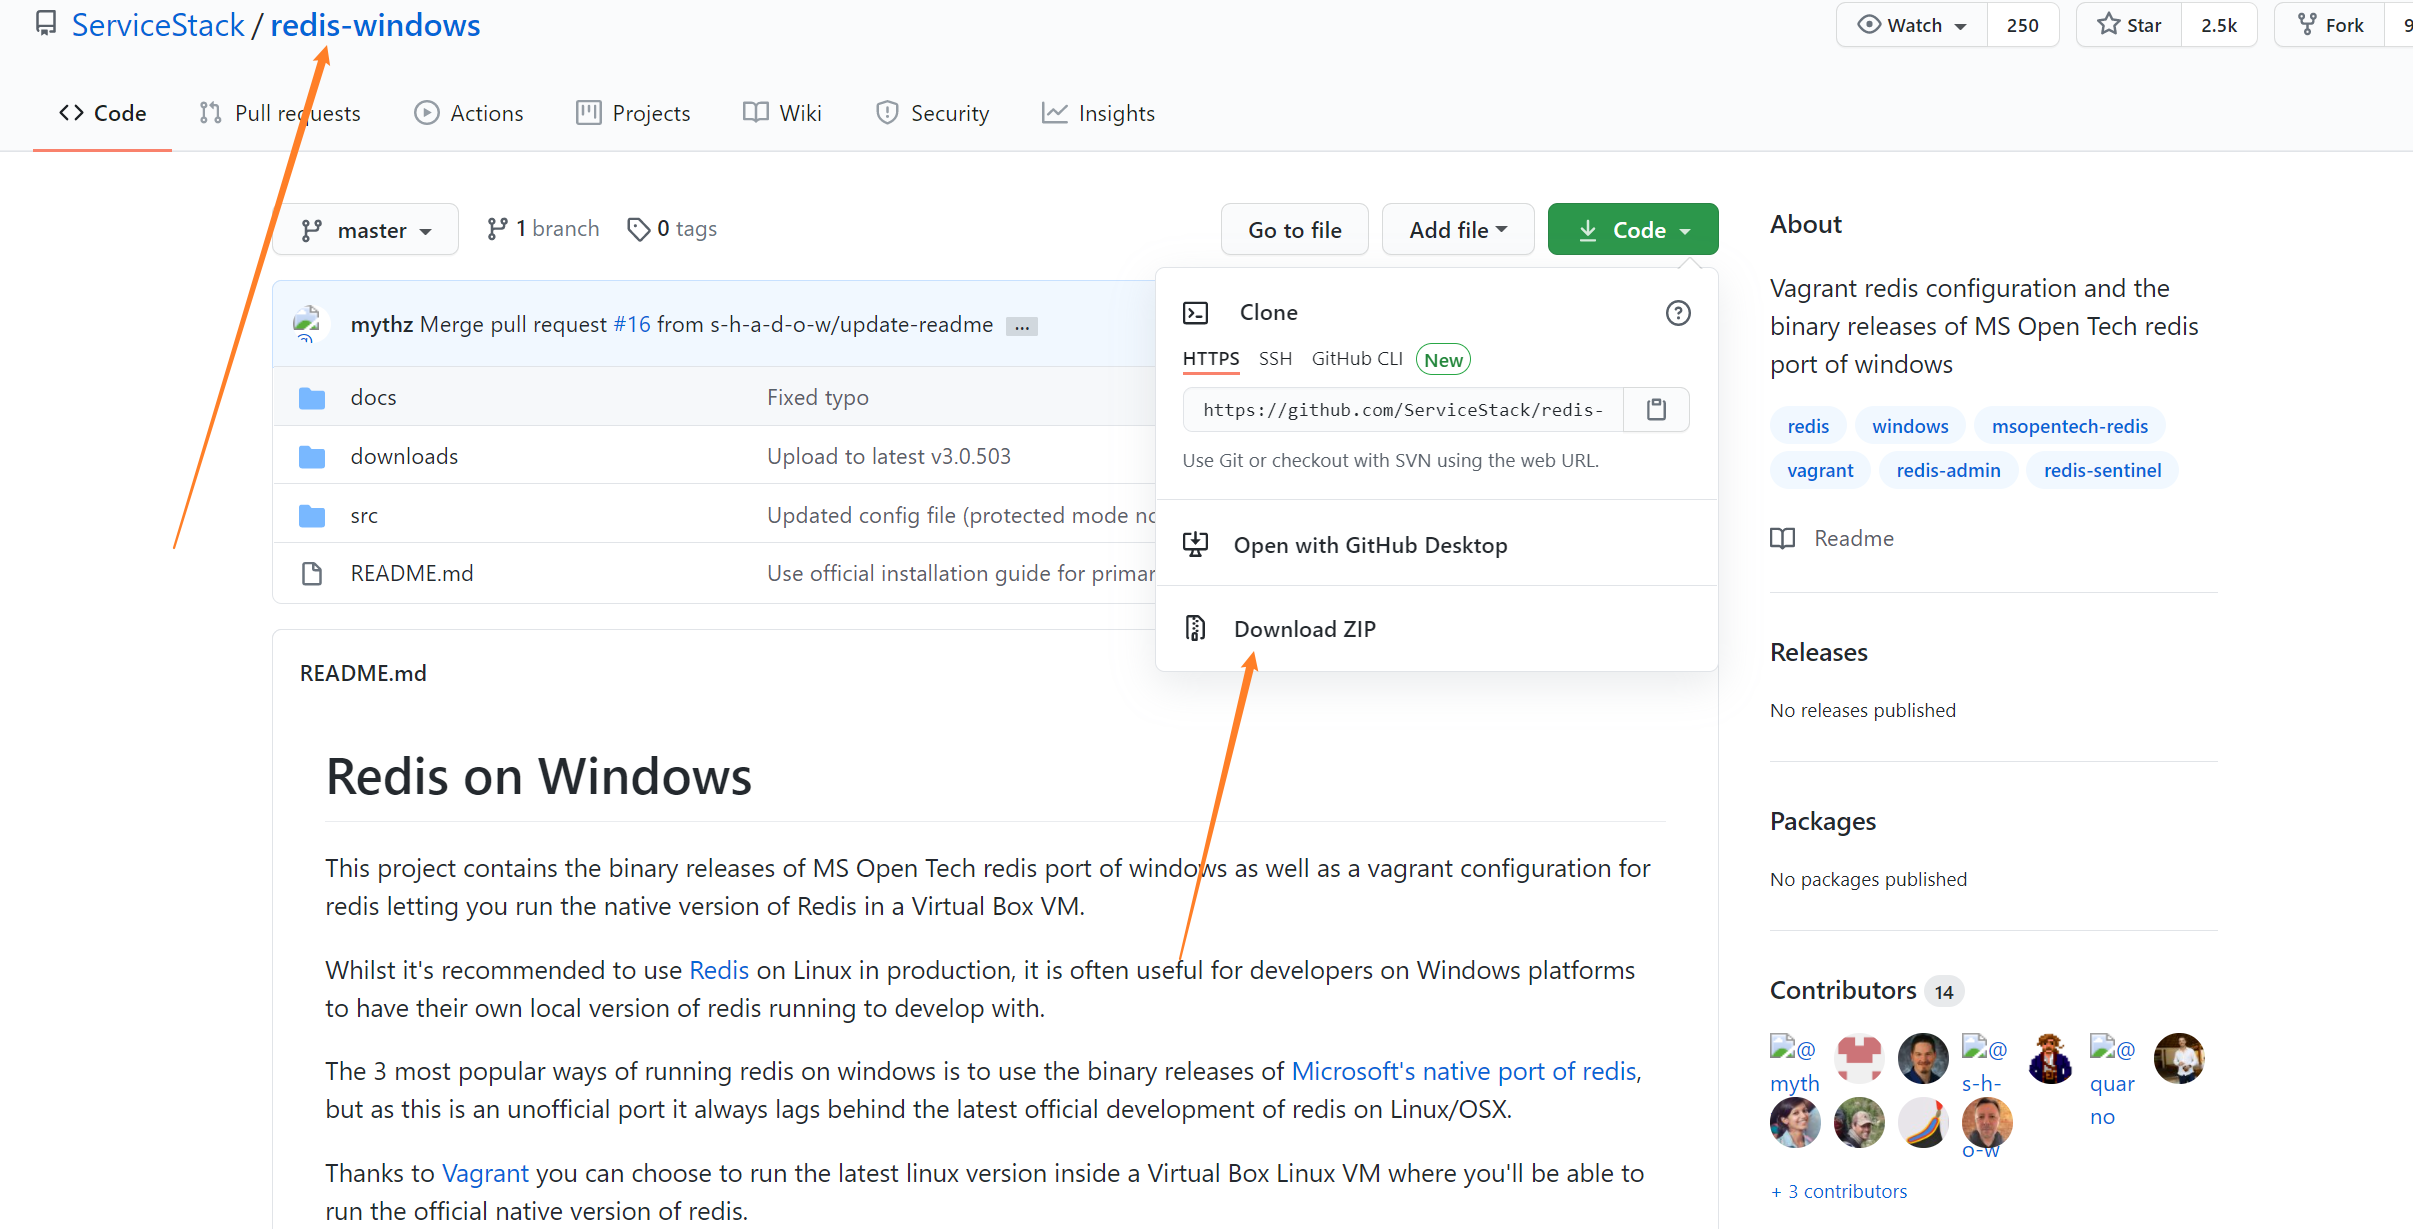
Task: Switch to the Wiki tab
Action: point(782,113)
